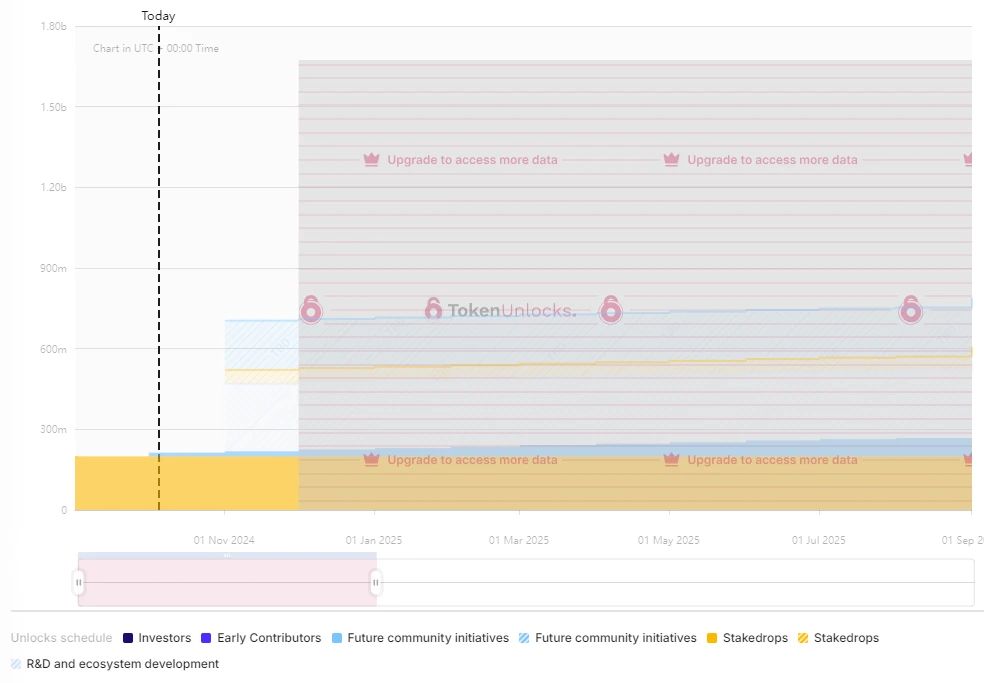Click the lower-middle 'Upgrade to access more data' text
The width and height of the screenshot is (984, 683).
(772, 460)
